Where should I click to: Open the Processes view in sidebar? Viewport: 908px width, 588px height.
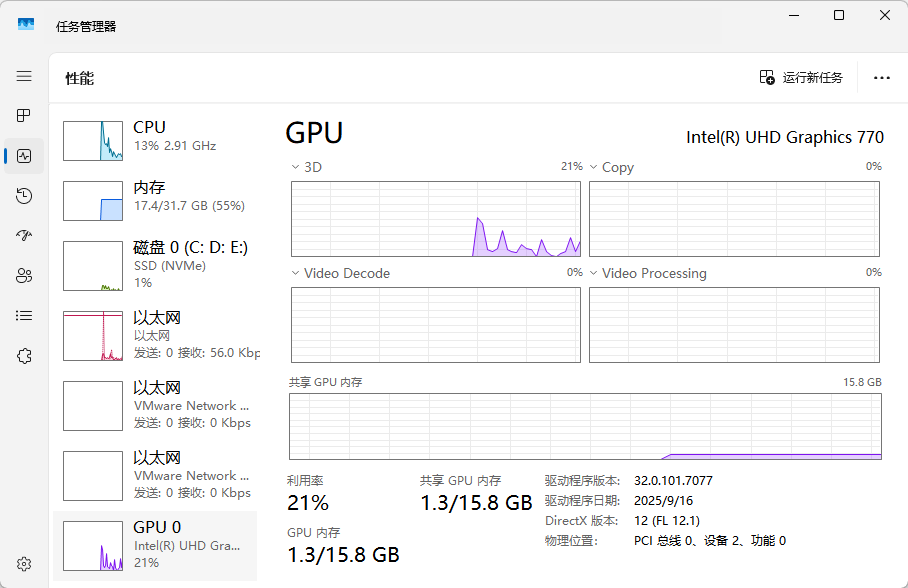click(x=23, y=115)
